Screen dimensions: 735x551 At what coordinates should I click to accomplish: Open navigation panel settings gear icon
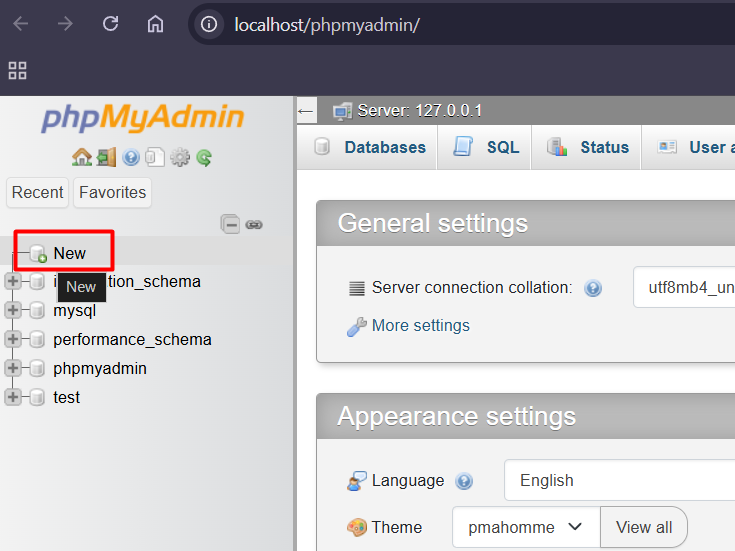180,157
